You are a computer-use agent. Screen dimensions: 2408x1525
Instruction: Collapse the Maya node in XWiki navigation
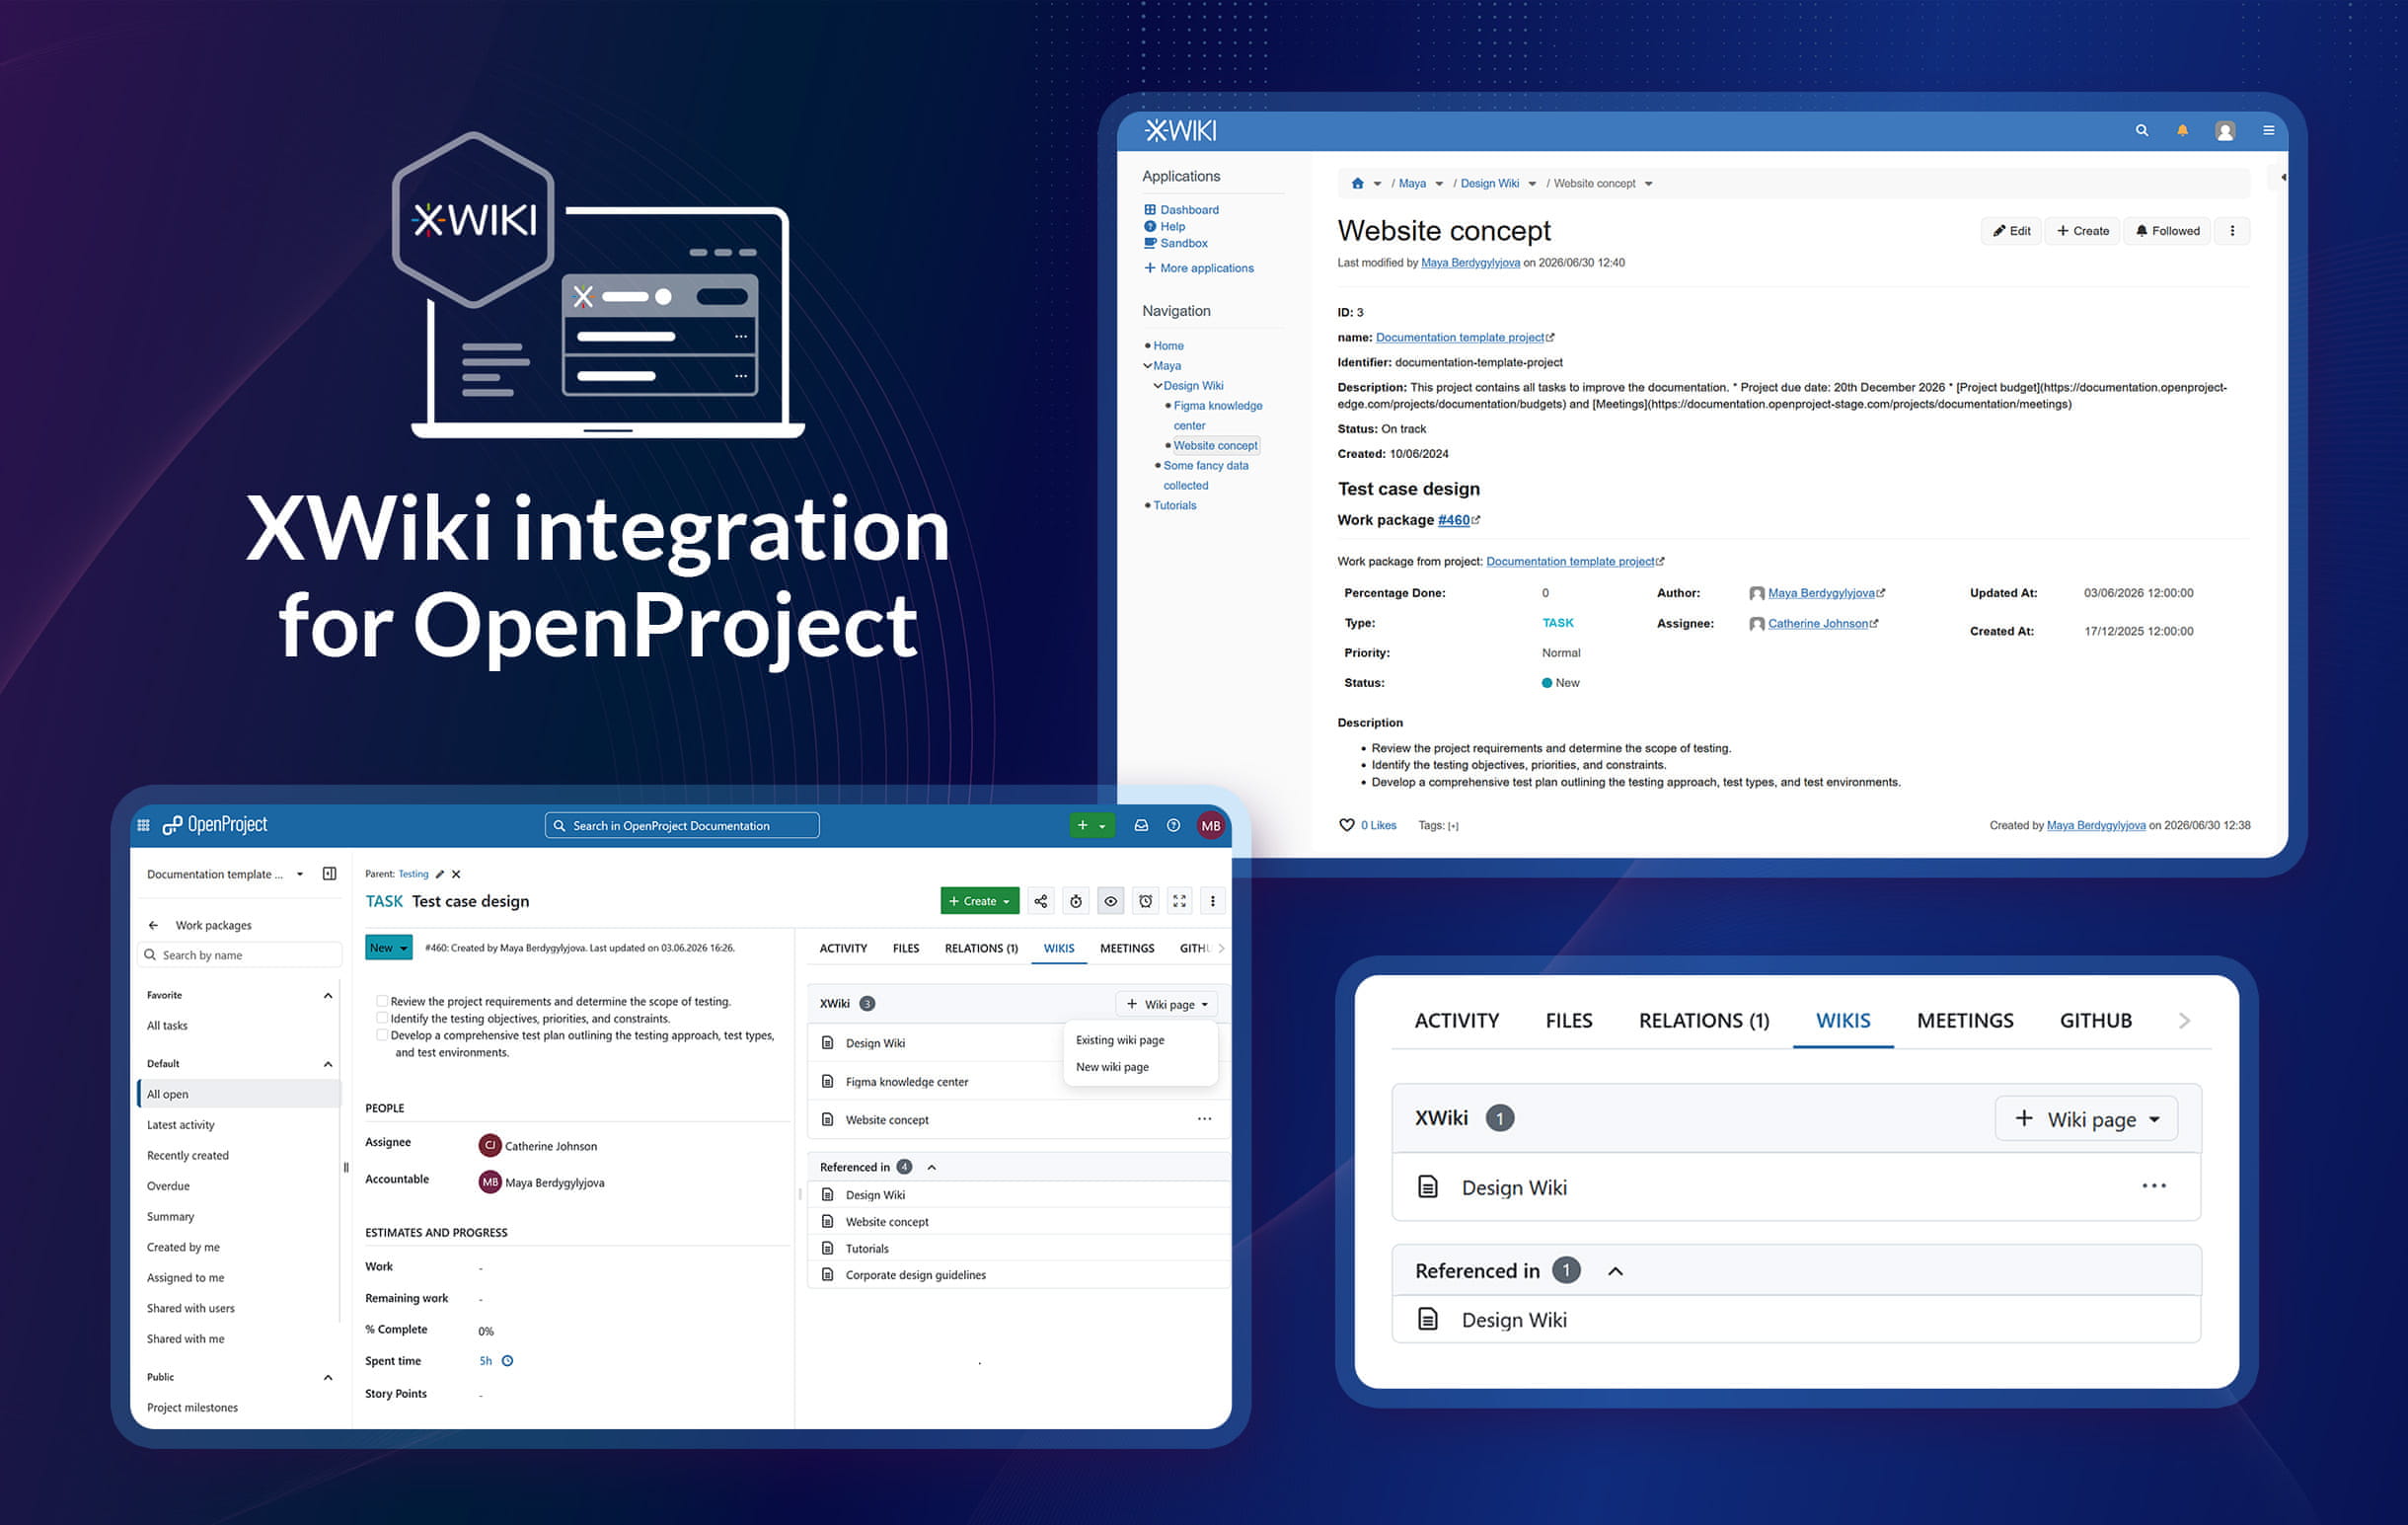coord(1148,366)
